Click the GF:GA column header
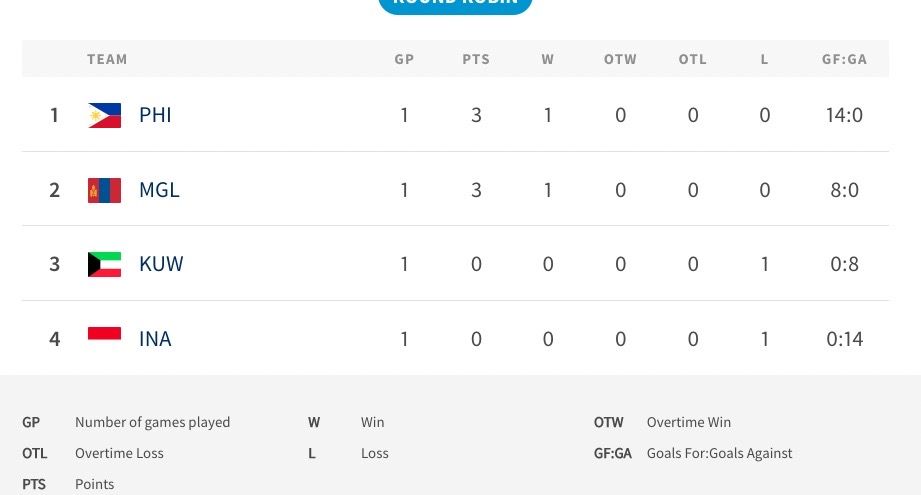This screenshot has height=495, width=921. coord(844,59)
